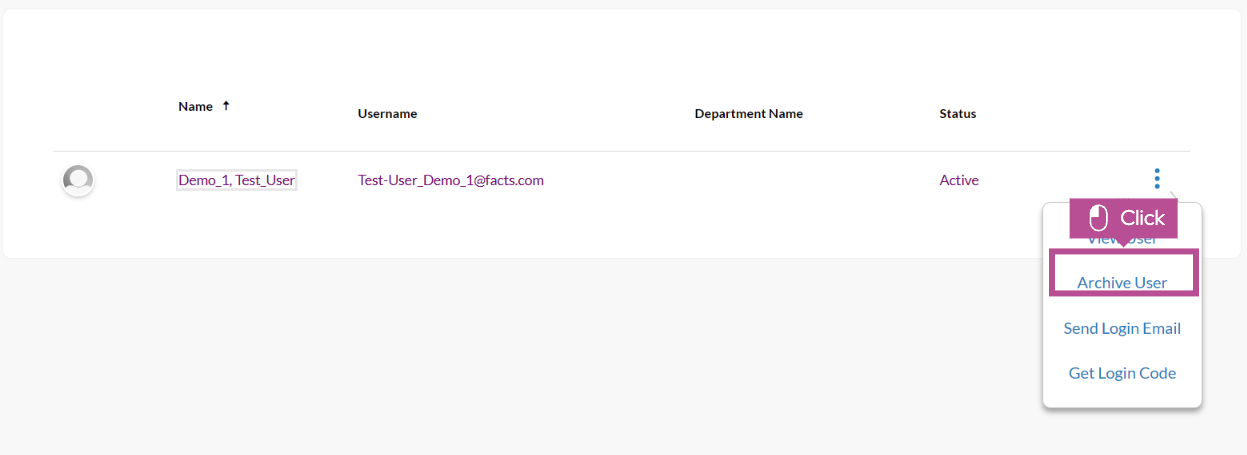Click the Department Name column header
The height and width of the screenshot is (455, 1247).
[749, 113]
